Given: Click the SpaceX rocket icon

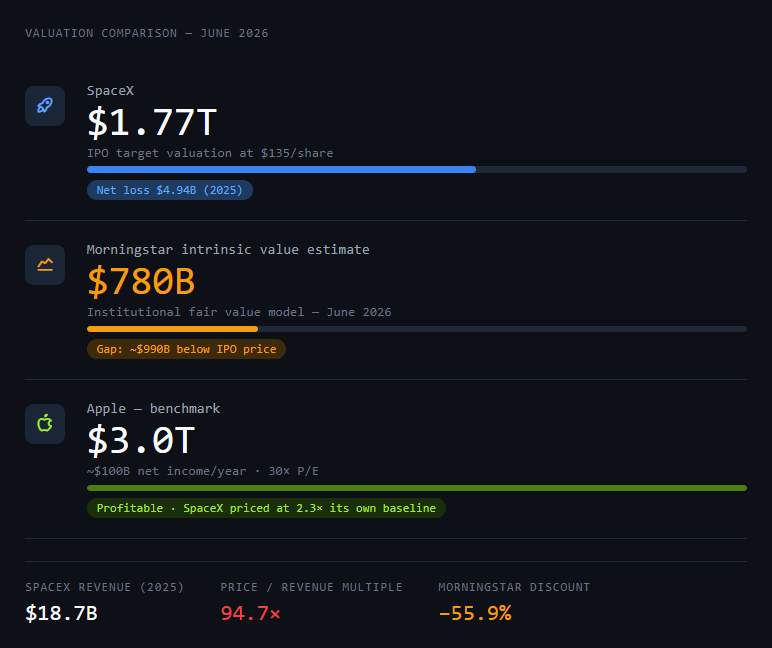Looking at the screenshot, I should tap(45, 106).
